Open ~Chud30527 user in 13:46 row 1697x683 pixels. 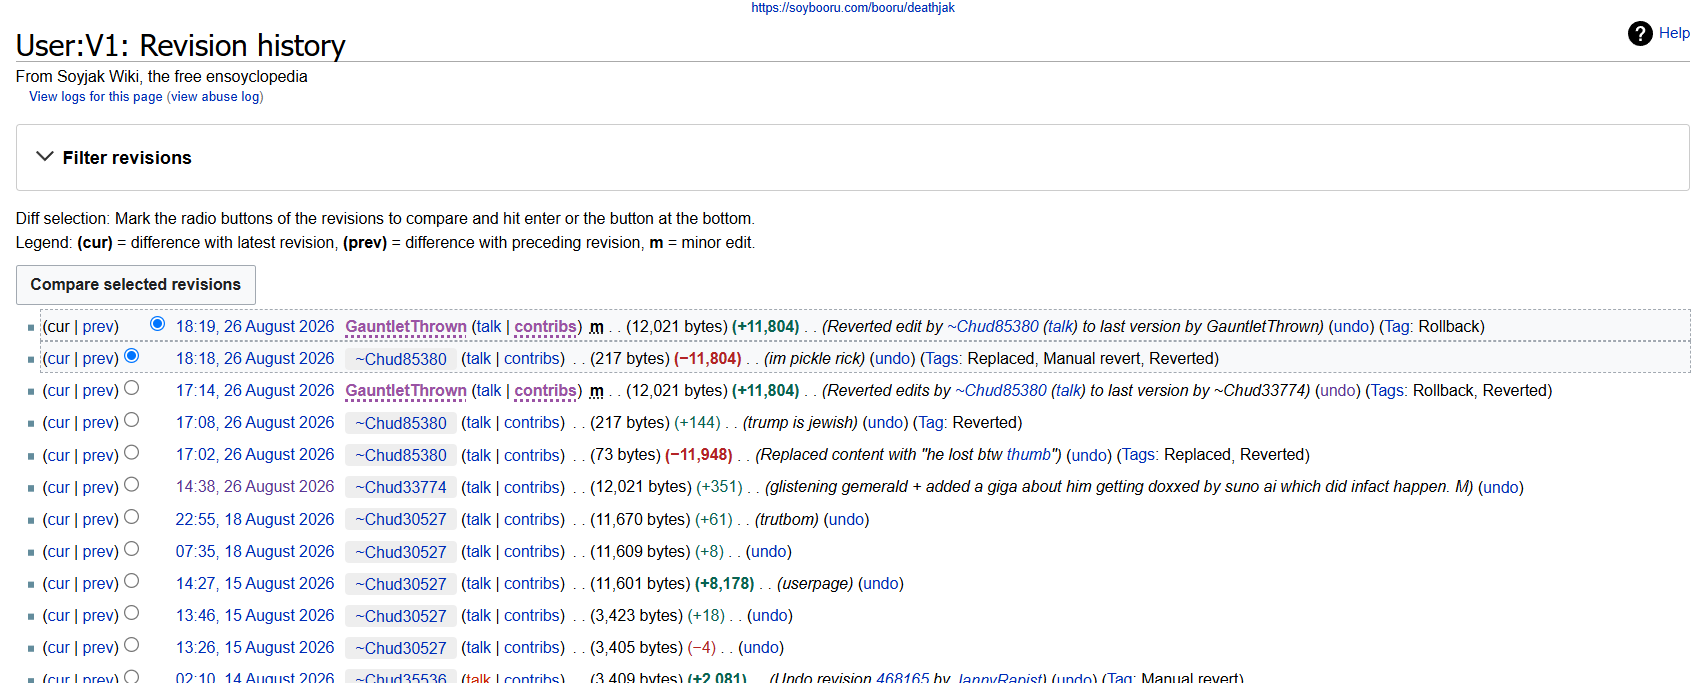401,616
